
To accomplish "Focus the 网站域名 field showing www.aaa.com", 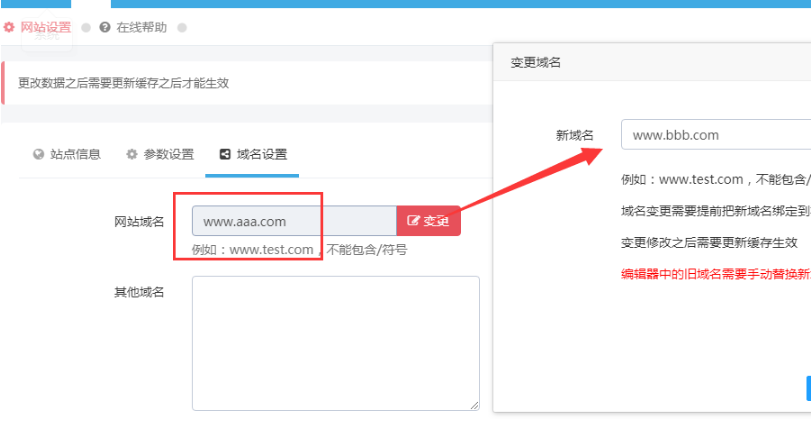I will click(x=294, y=221).
